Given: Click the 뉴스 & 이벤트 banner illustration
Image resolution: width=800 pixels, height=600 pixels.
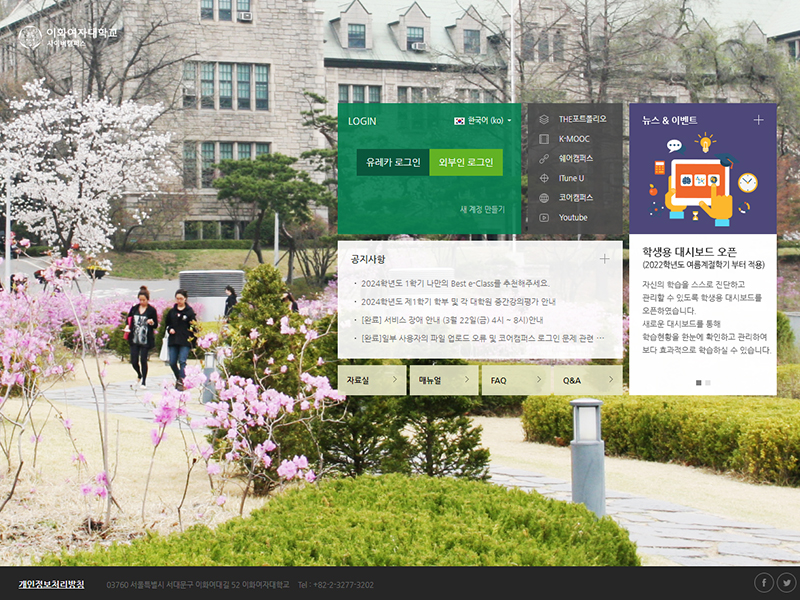Looking at the screenshot, I should coord(703,179).
